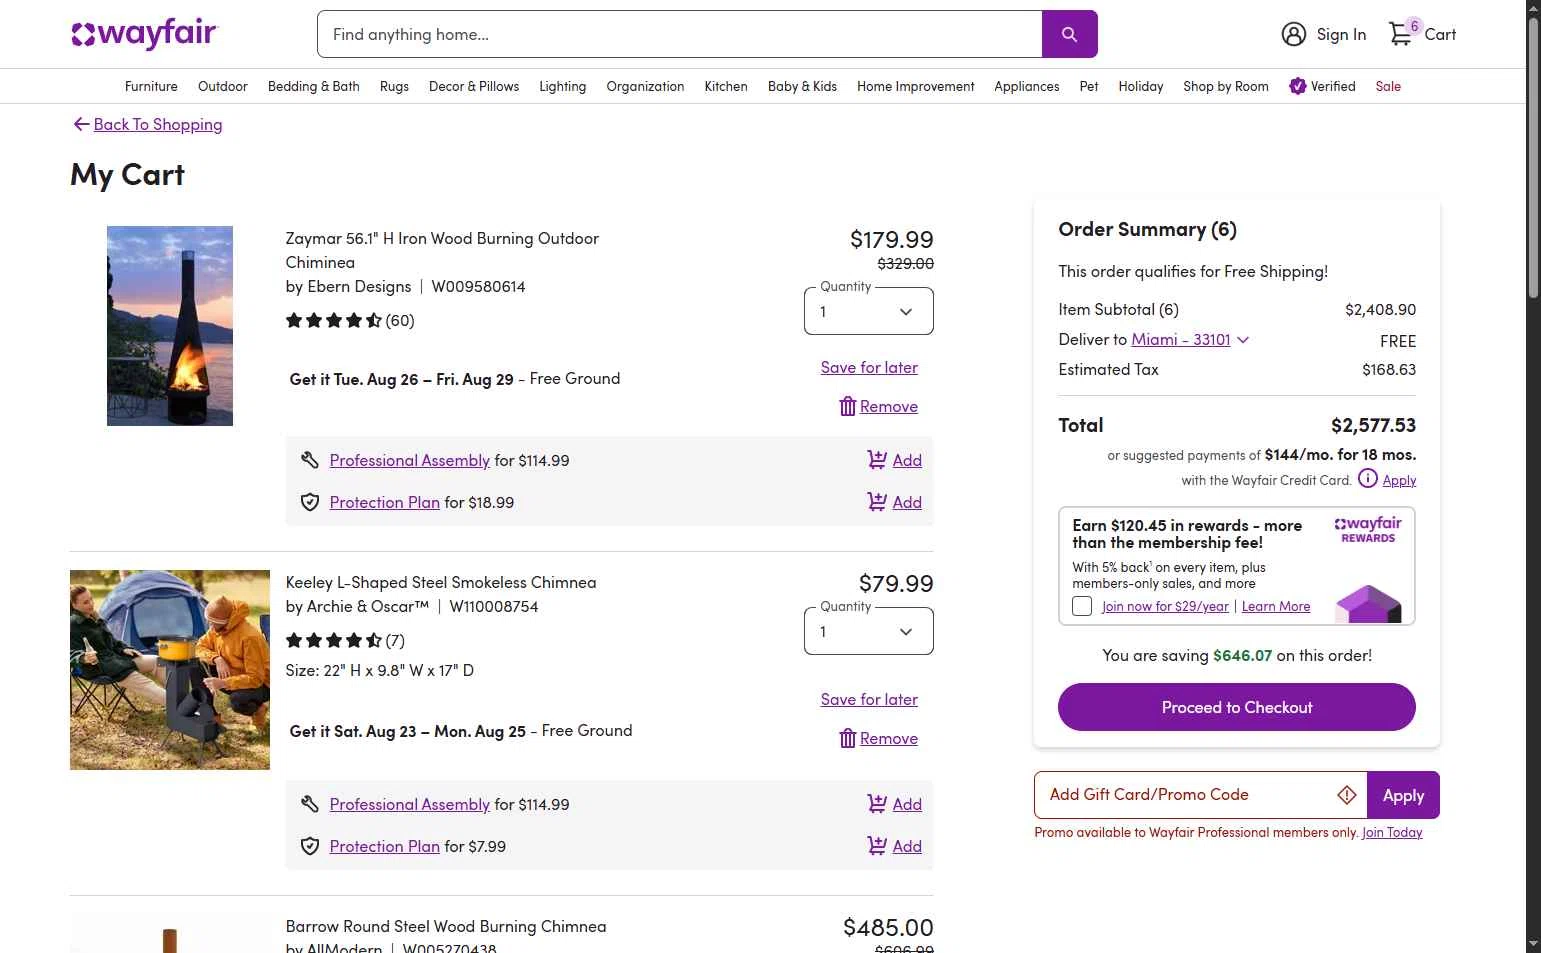Open the Rugs menu

(394, 86)
